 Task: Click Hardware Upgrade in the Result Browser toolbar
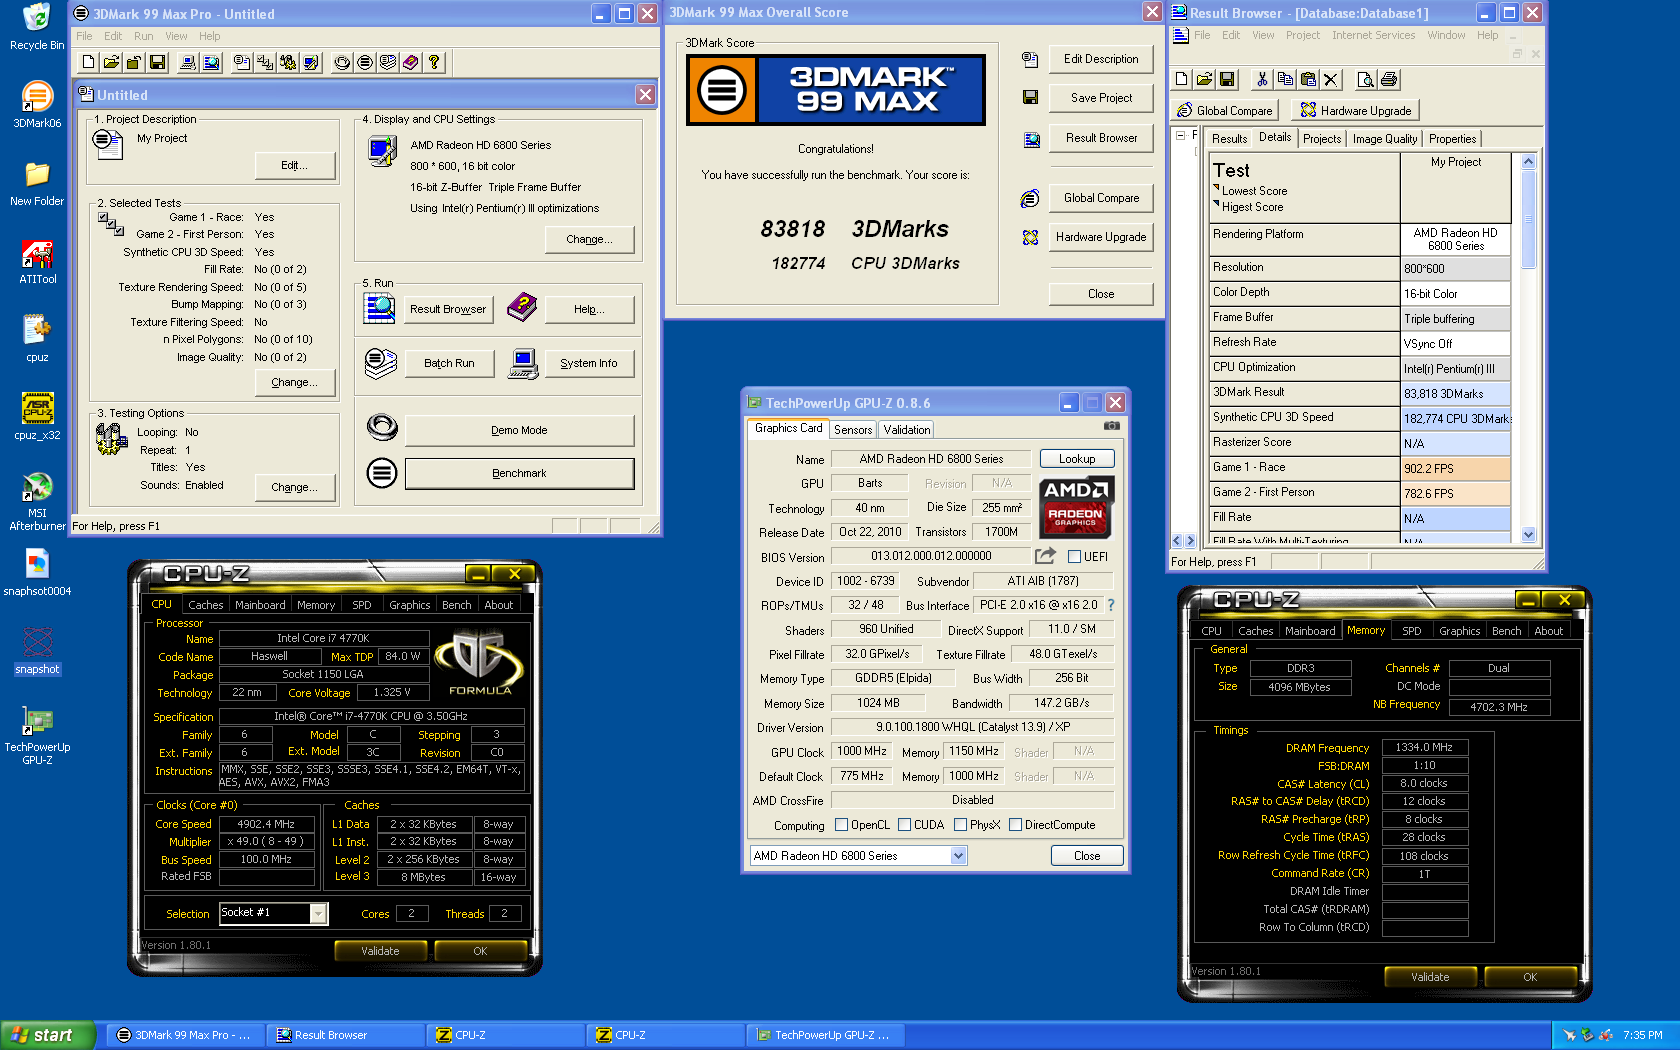tap(1356, 110)
